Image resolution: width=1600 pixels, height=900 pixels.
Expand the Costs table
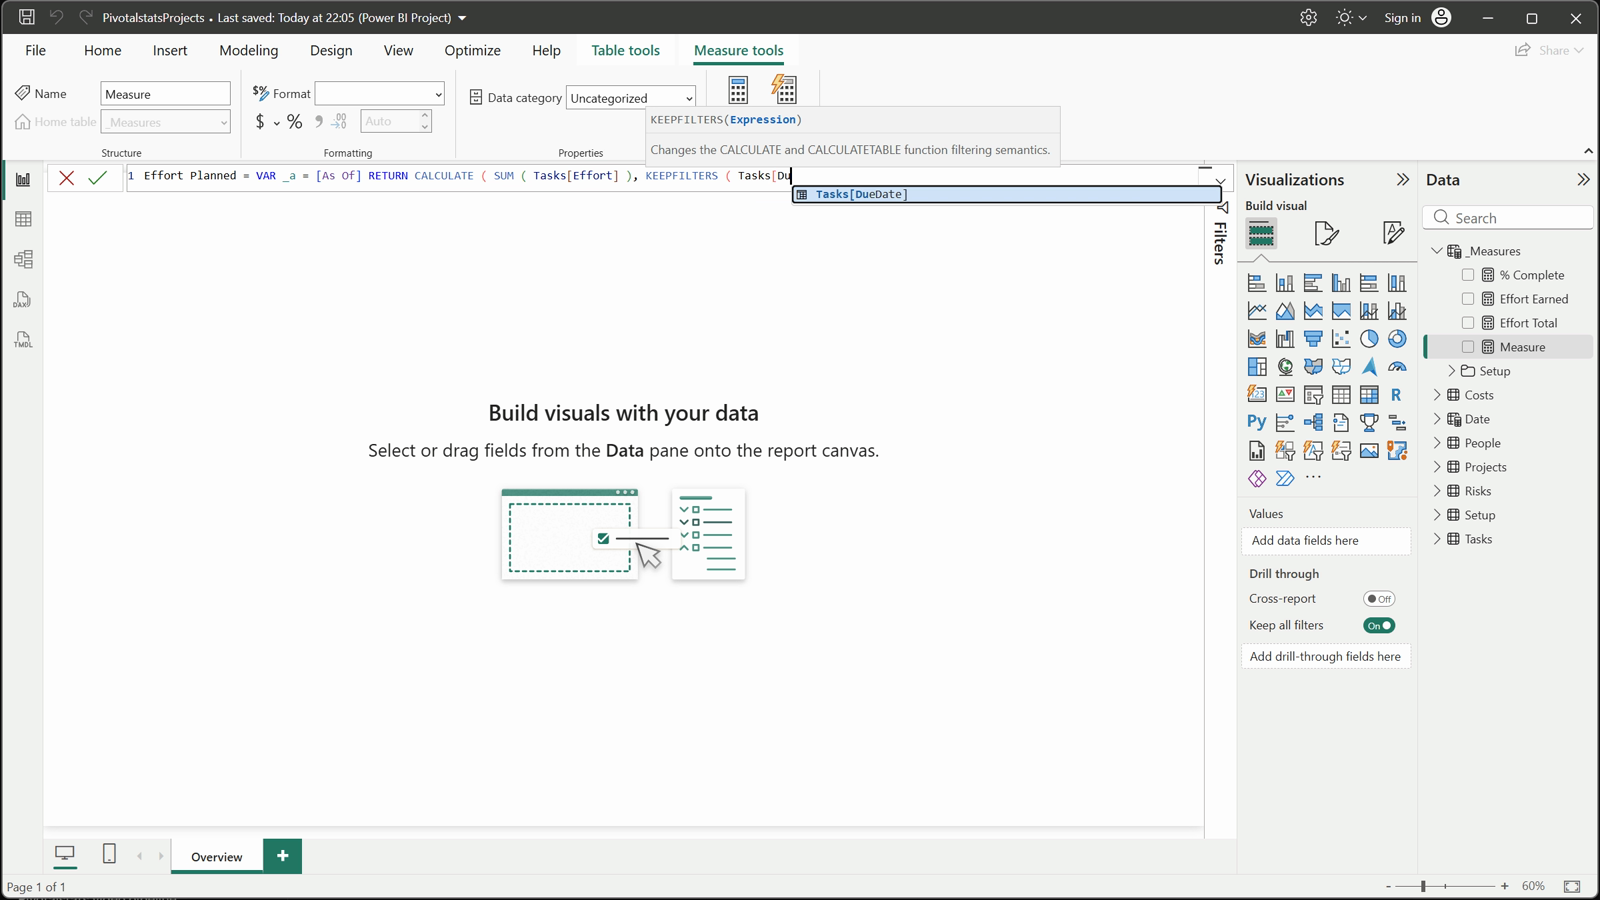point(1437,395)
